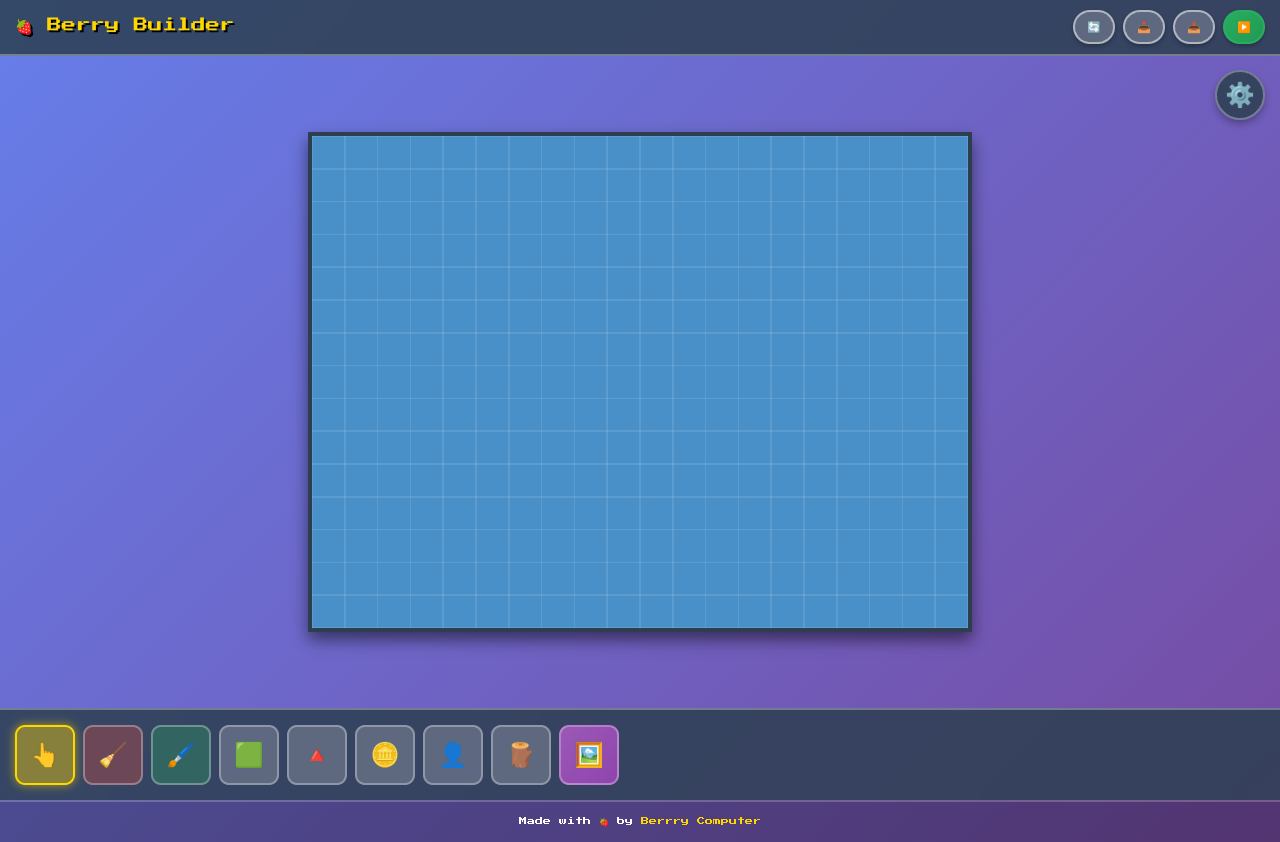The width and height of the screenshot is (1280, 842).
Task: Select the blue paintbrush tool
Action: 181,755
